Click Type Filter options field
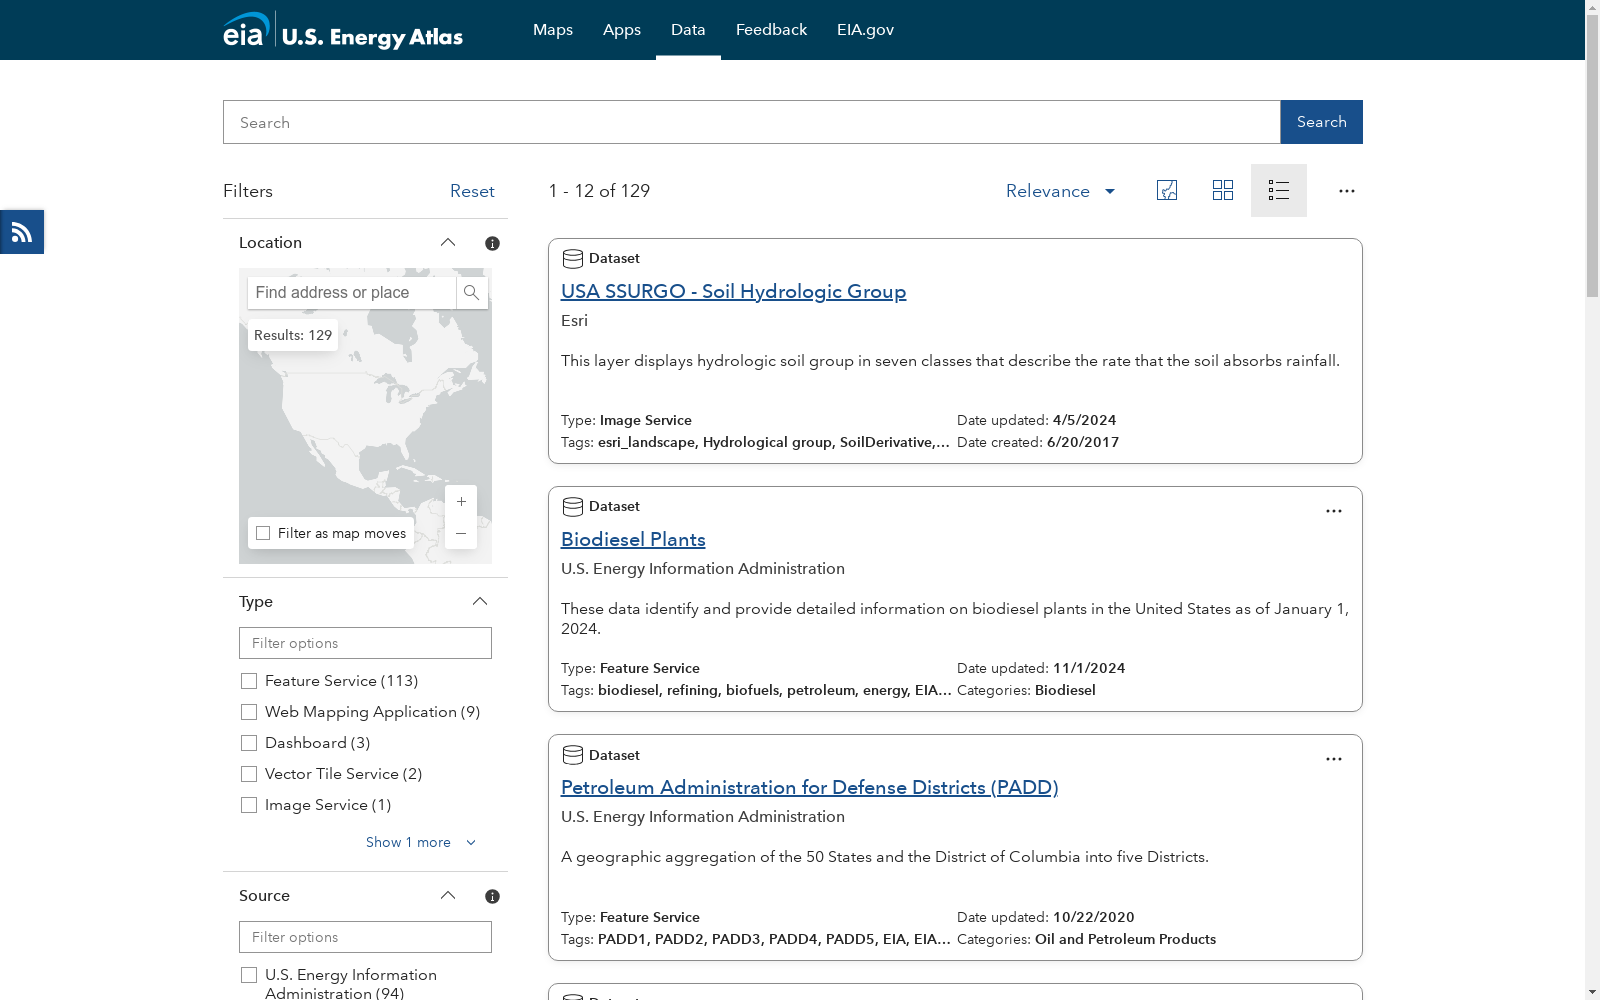This screenshot has height=1000, width=1600. coord(365,643)
